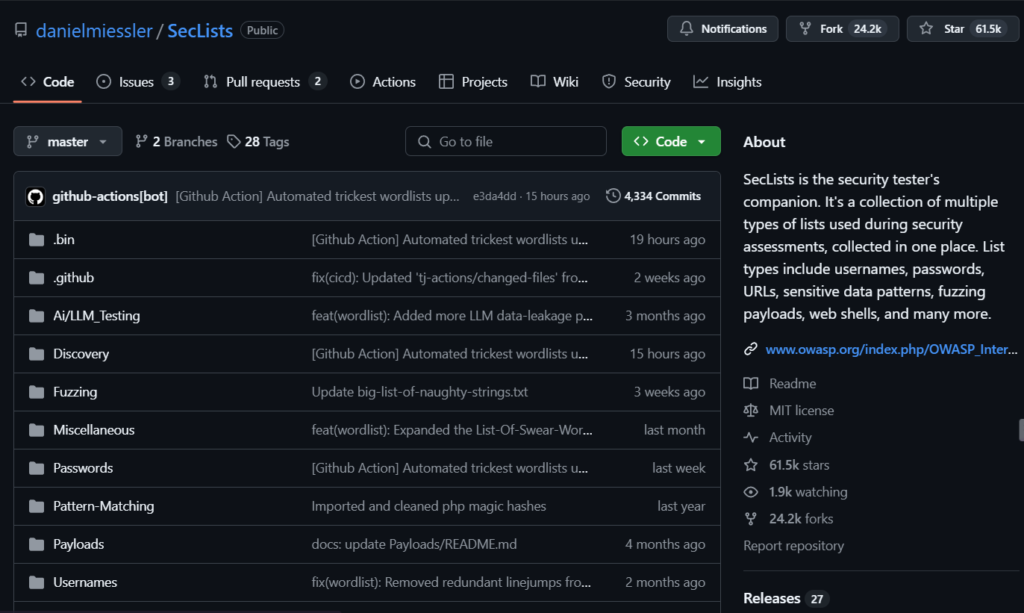The image size is (1024, 613).
Task: Click the tag icon beside 28 Tags
Action: click(234, 142)
